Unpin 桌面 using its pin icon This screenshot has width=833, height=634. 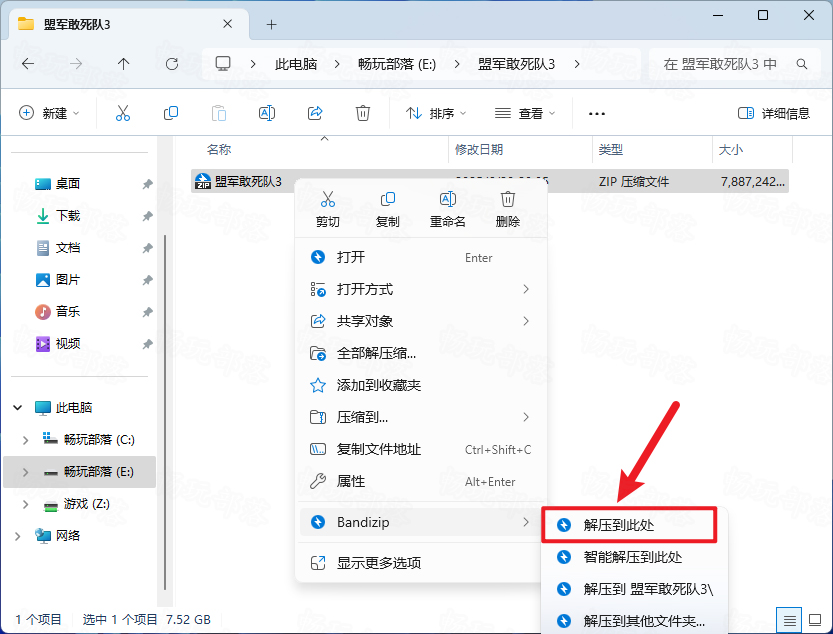tap(147, 184)
